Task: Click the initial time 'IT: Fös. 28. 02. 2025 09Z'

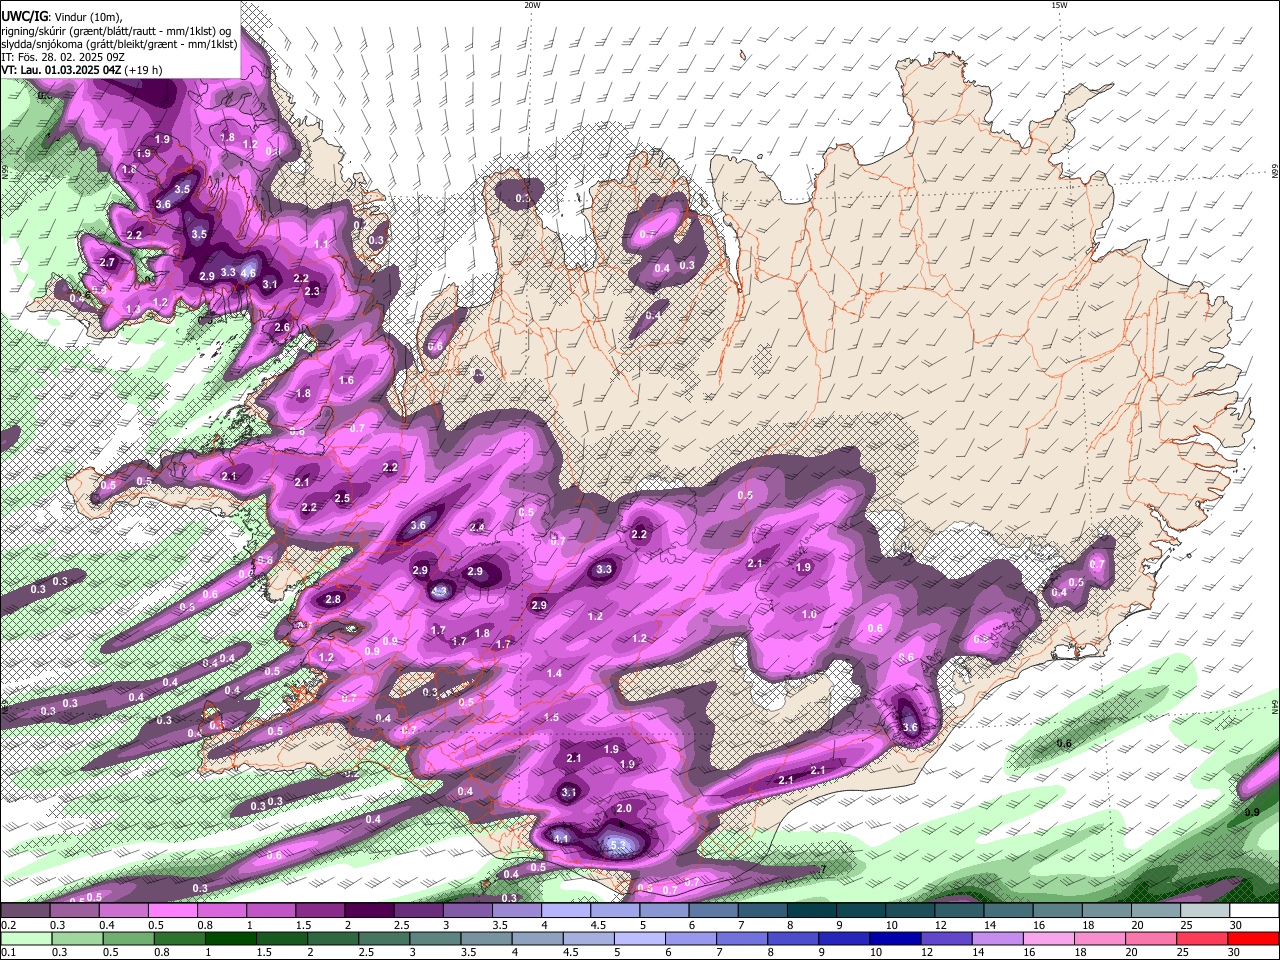Action: [63, 57]
